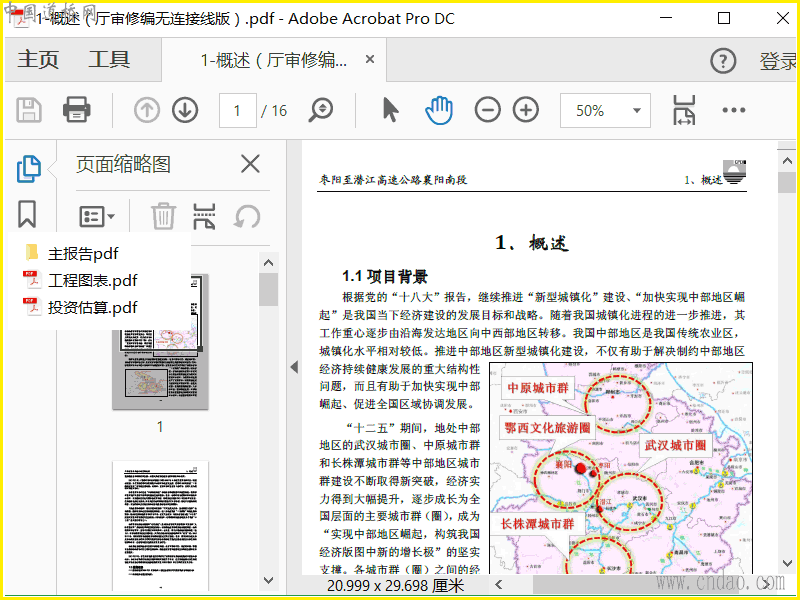Select the arrow Selection tool

(390, 110)
